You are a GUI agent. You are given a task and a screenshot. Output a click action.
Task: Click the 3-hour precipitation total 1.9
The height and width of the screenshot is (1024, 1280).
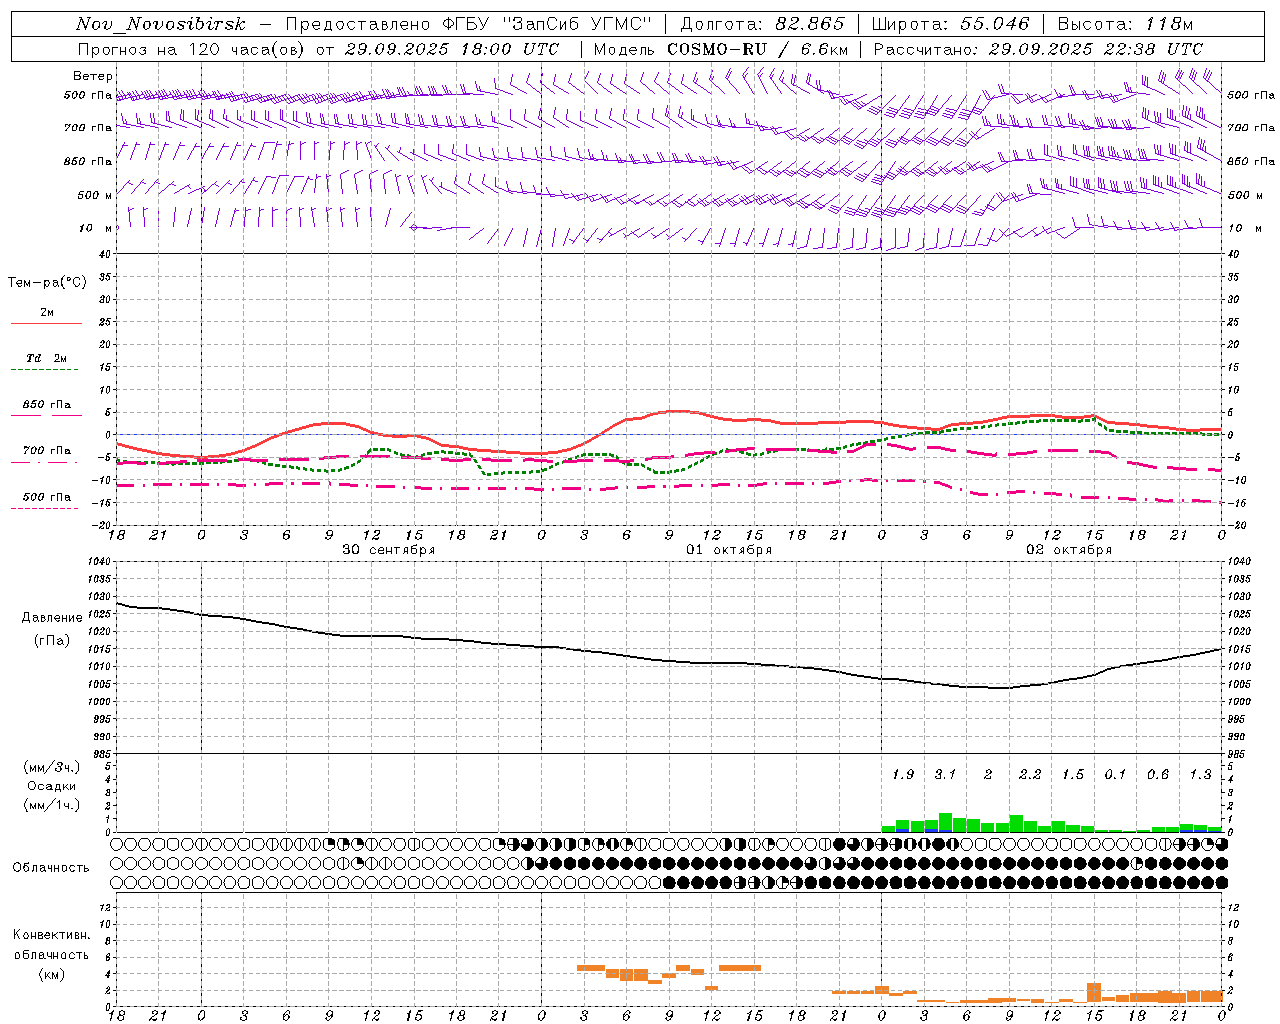(903, 775)
